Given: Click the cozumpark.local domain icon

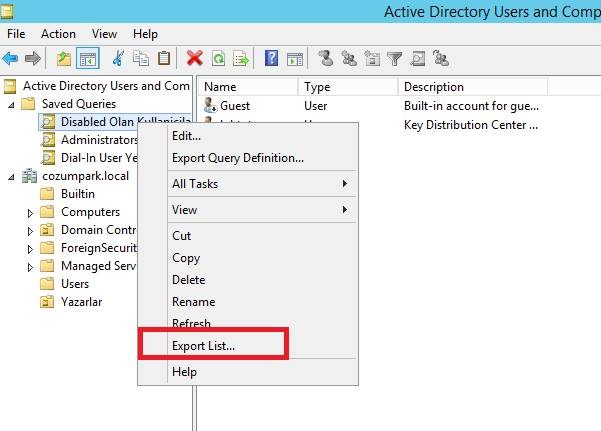Looking at the screenshot, I should click(30, 176).
